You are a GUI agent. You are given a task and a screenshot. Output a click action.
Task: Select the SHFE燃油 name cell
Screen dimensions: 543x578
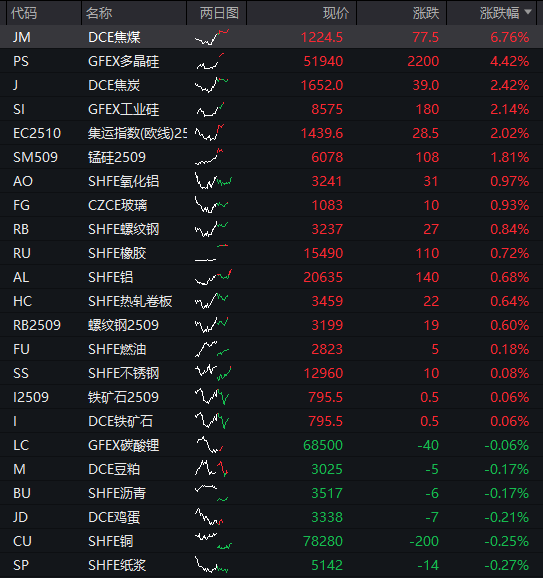[x=117, y=349]
